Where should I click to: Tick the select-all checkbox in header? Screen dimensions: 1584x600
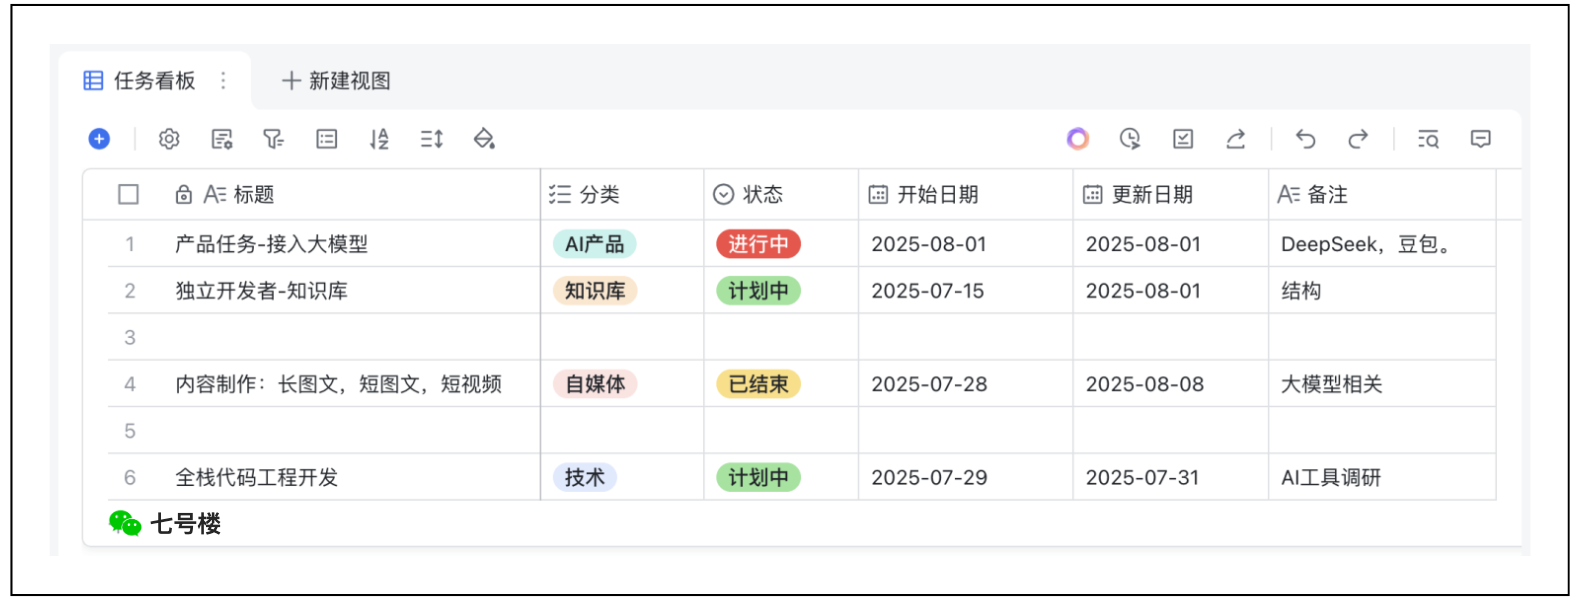click(x=128, y=194)
